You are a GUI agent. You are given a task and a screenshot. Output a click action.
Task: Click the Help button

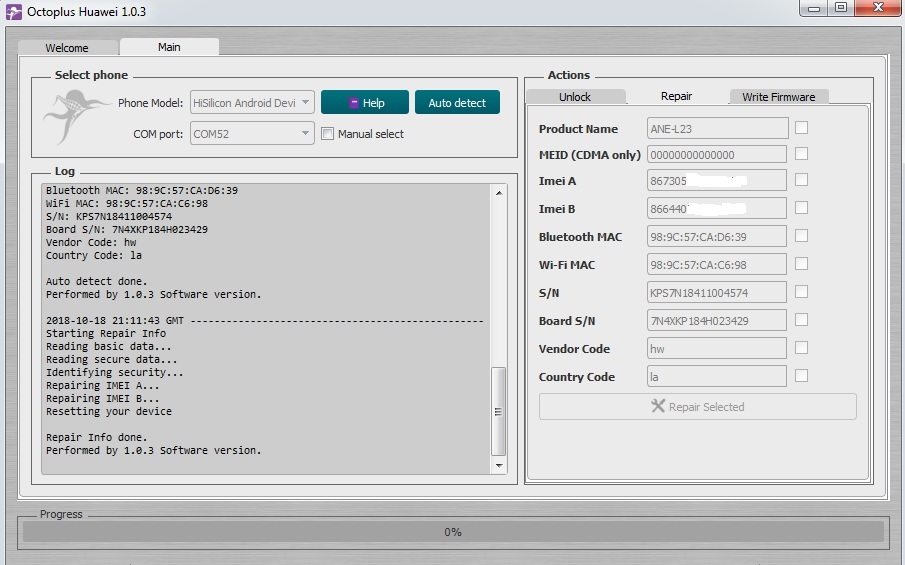pos(365,103)
